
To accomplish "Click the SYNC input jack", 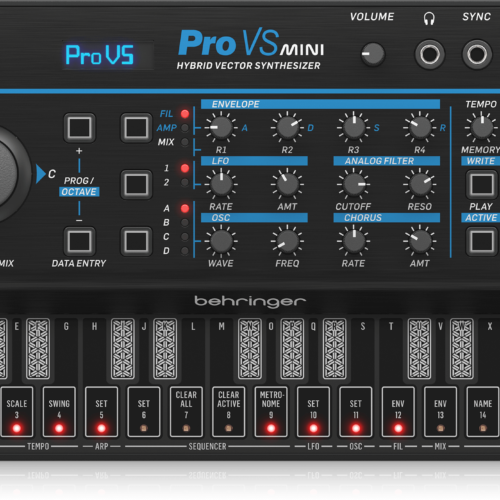I will coord(477,54).
